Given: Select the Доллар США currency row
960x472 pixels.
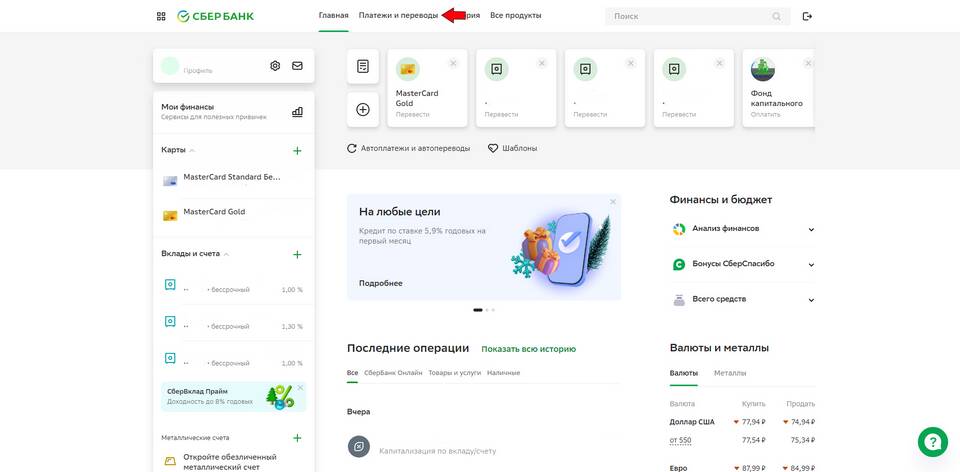Looking at the screenshot, I should pos(742,422).
